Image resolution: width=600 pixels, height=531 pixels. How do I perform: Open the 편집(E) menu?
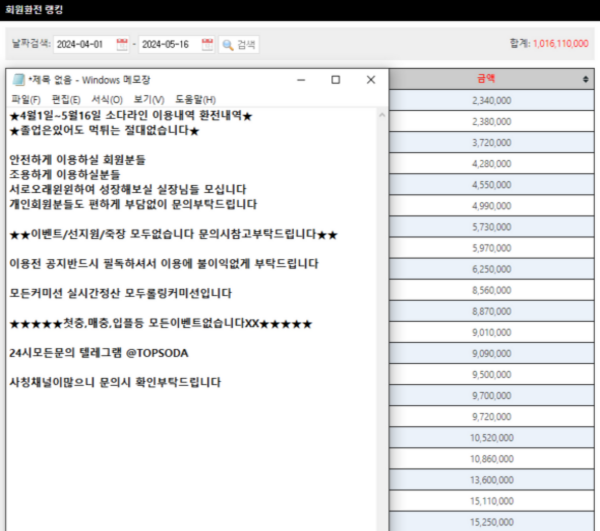[x=66, y=99]
